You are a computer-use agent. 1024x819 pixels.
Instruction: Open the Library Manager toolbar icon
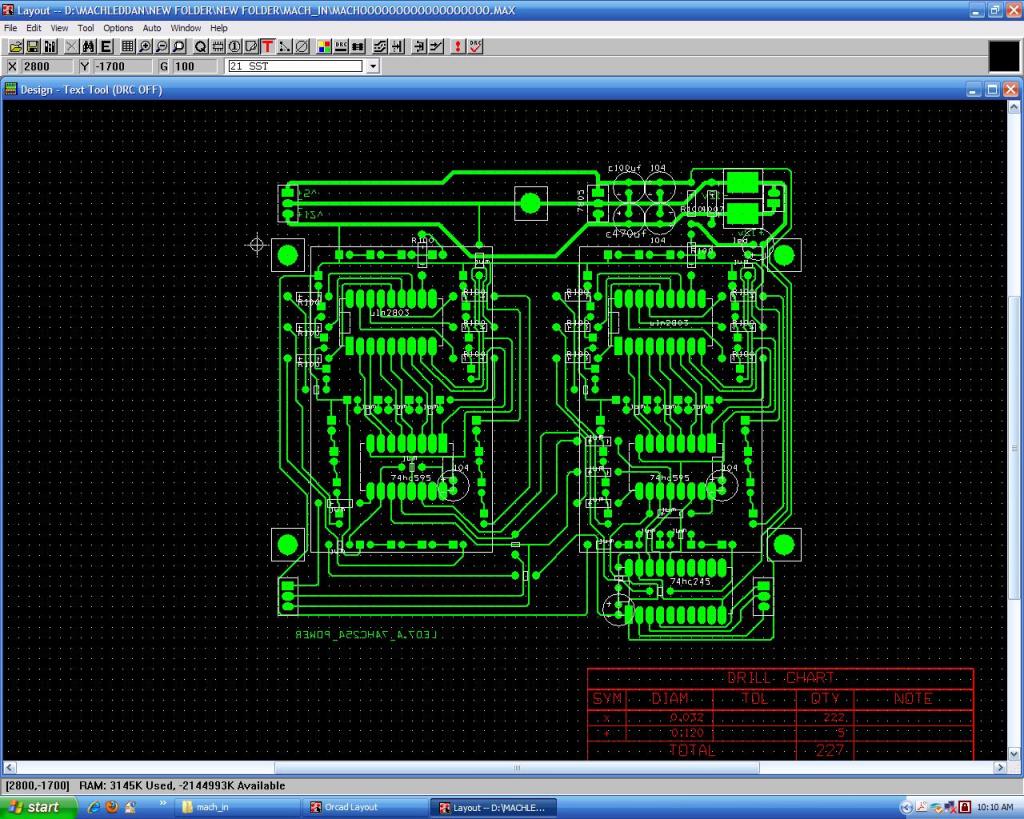point(50,46)
